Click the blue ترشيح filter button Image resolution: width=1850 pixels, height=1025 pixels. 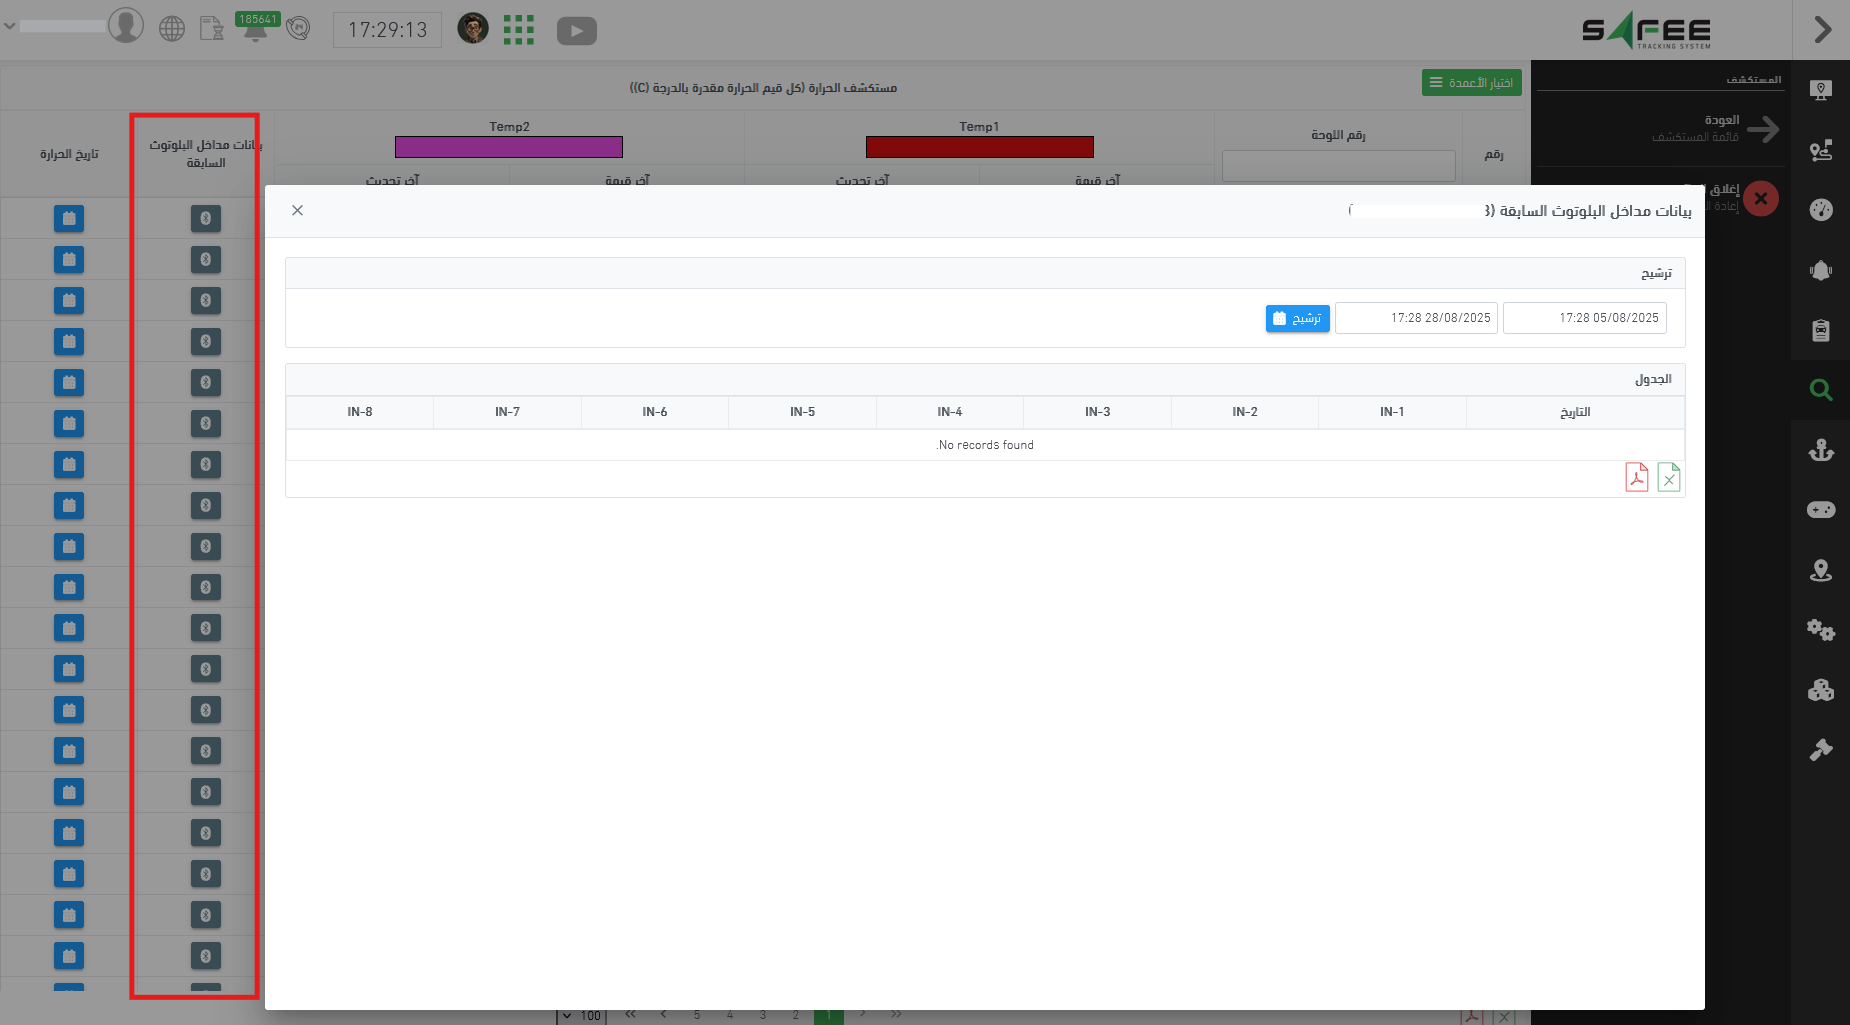click(x=1297, y=318)
